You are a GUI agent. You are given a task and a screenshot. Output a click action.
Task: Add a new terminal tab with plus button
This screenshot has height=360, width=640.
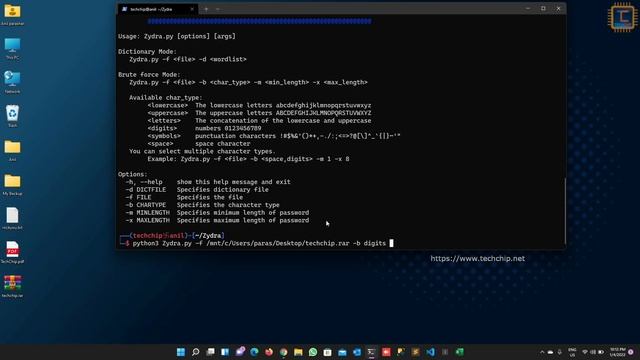(x=206, y=9)
